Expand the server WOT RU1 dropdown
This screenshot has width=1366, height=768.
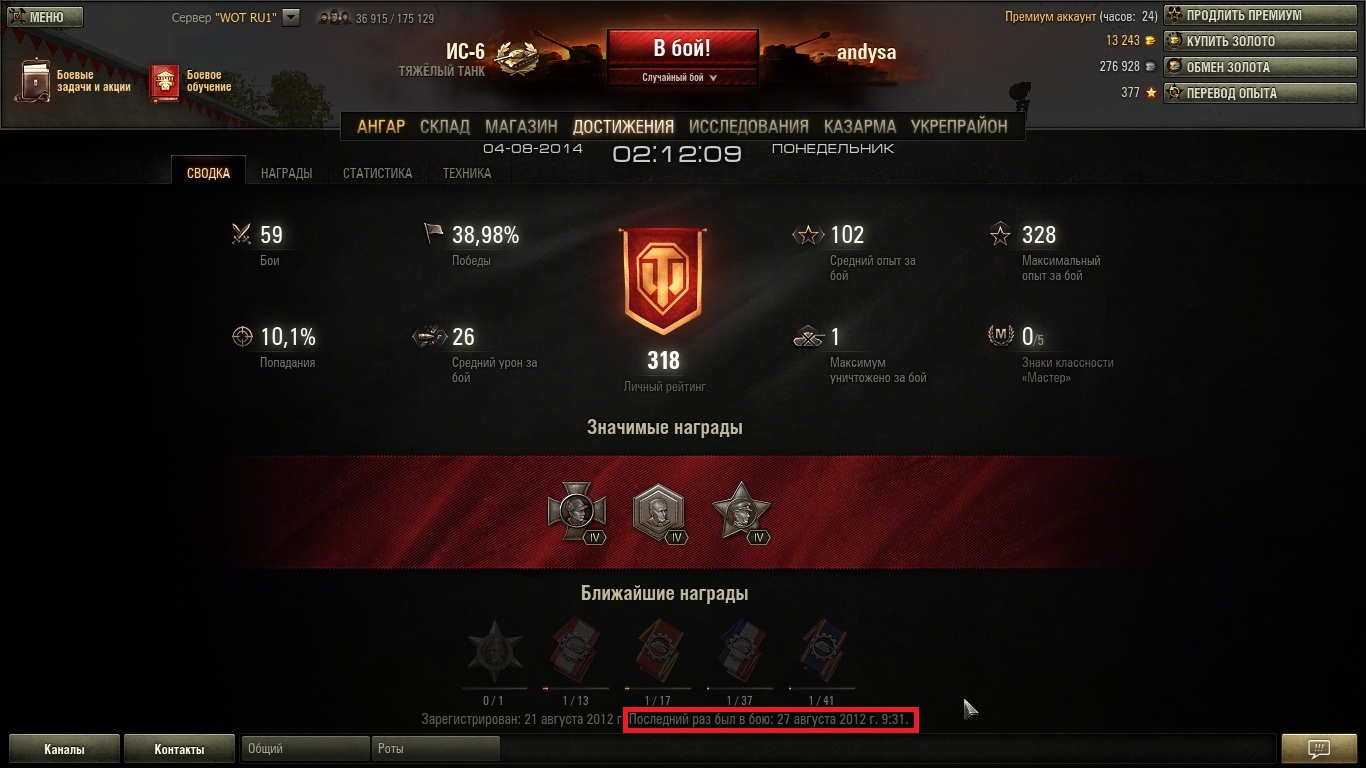pos(291,17)
